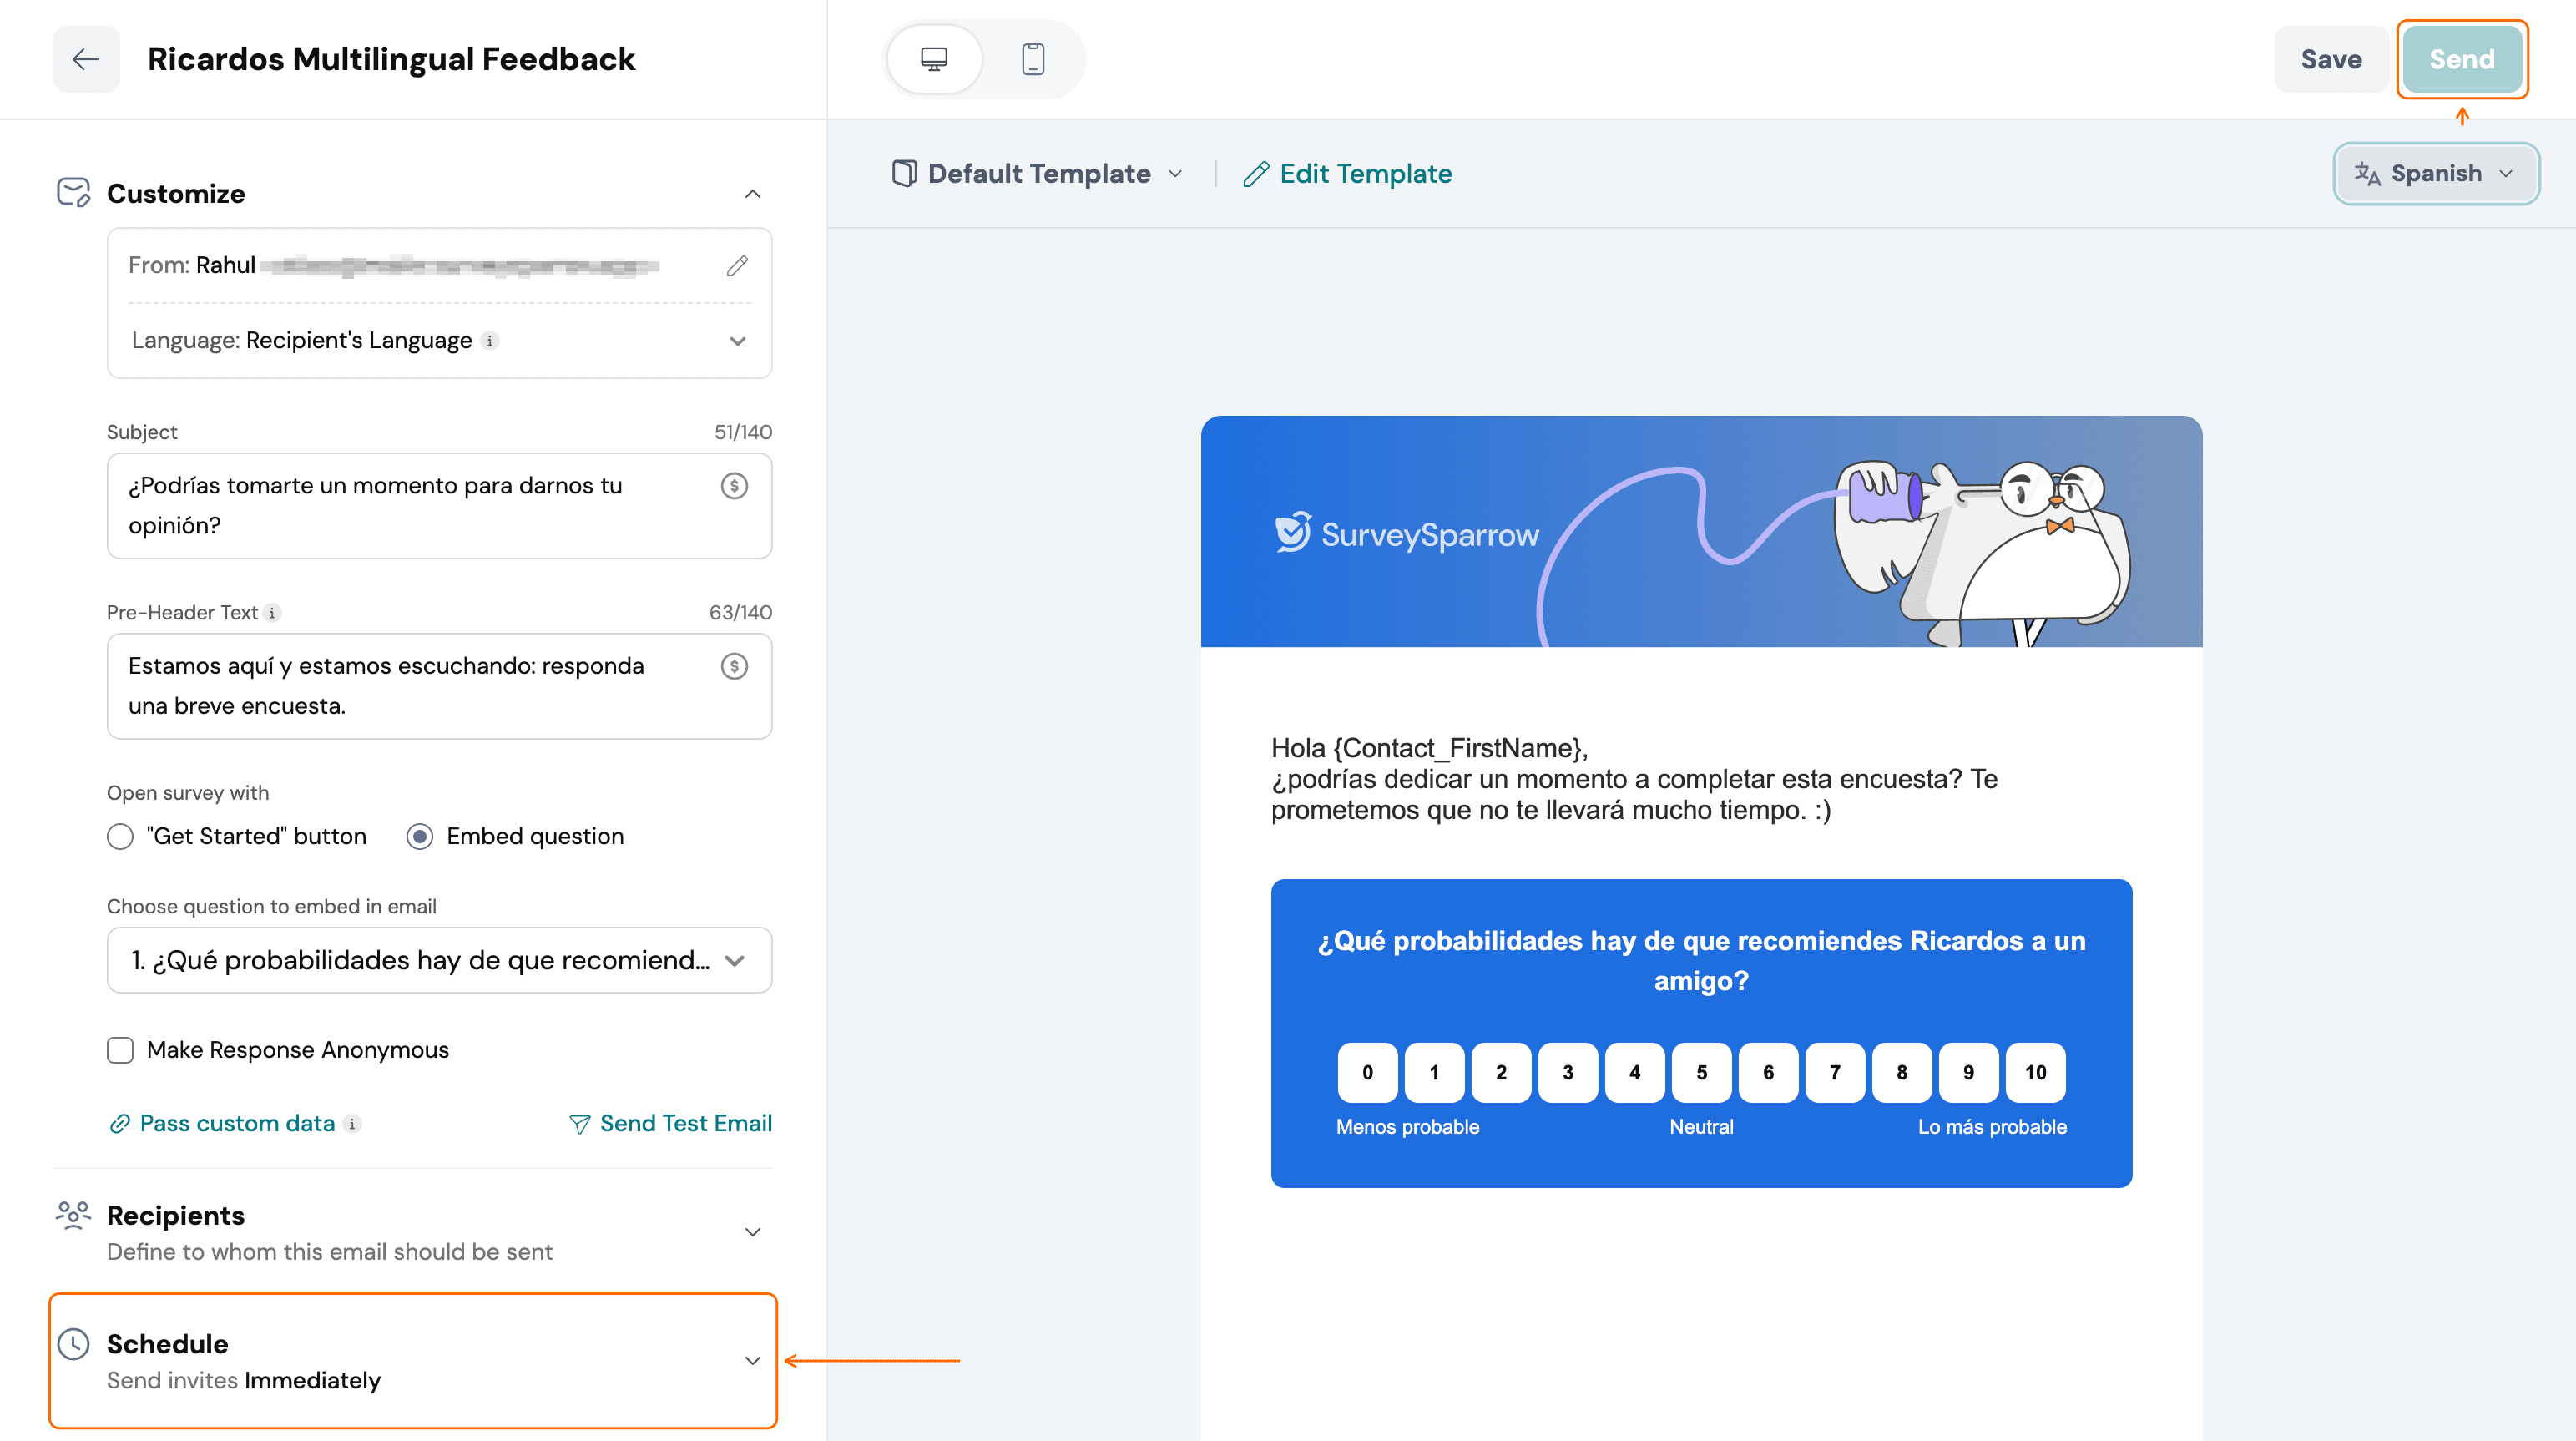The height and width of the screenshot is (1441, 2576).
Task: Select "Get Started" button radio option
Action: pos(120,836)
